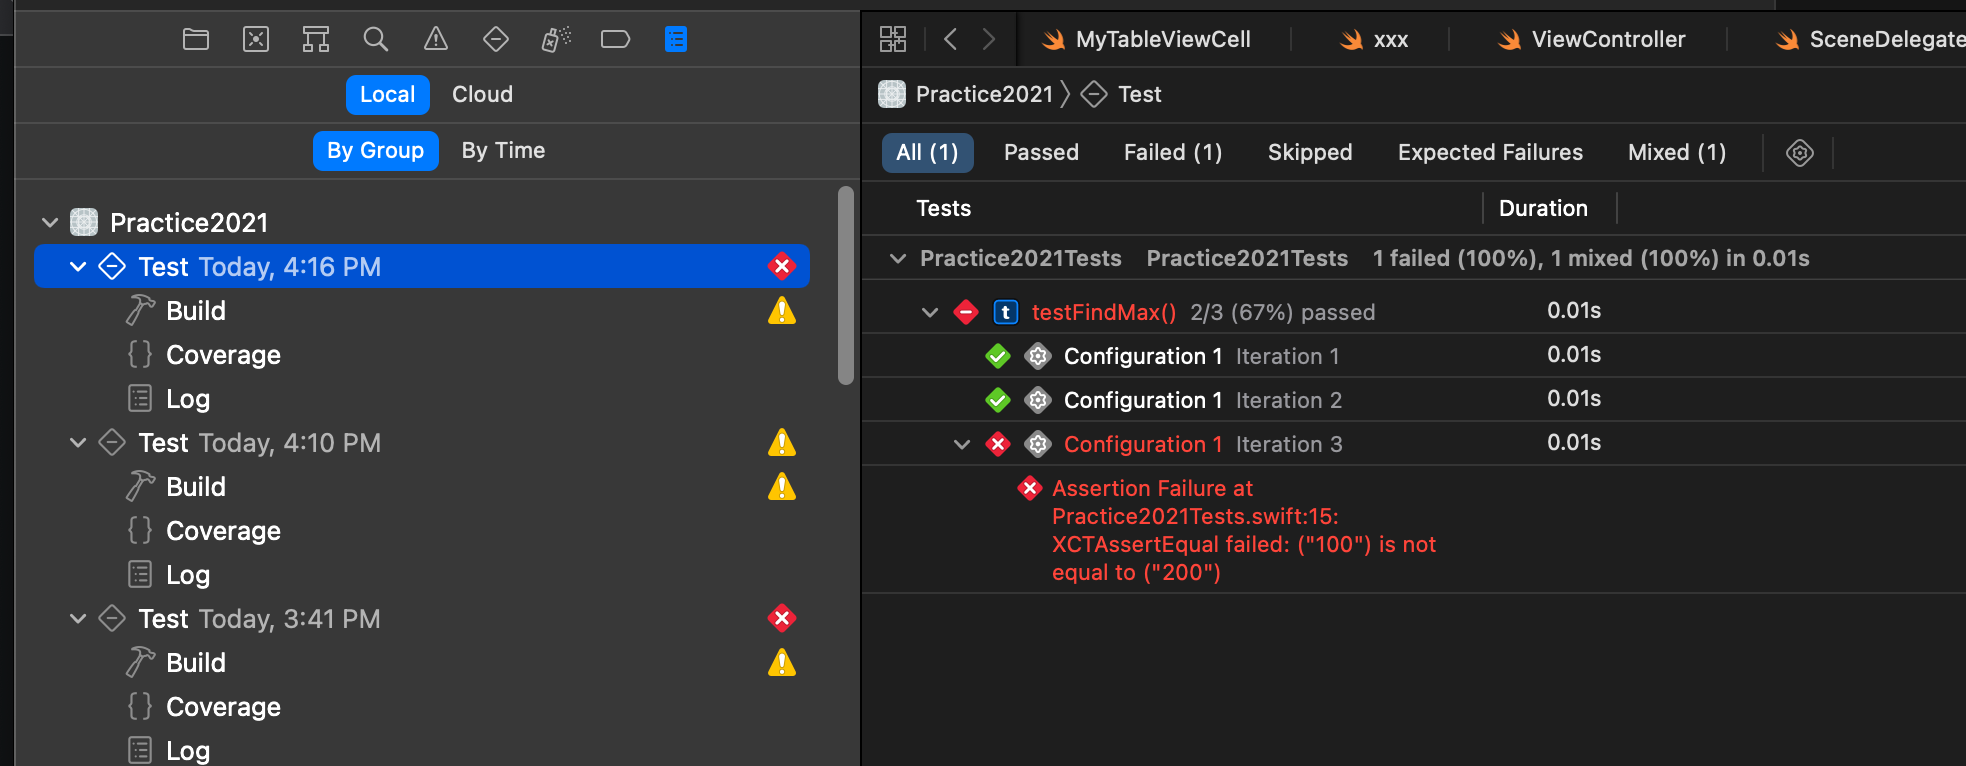Image resolution: width=1966 pixels, height=766 pixels.
Task: Collapse the testFindMax() test row
Action: [x=930, y=313]
